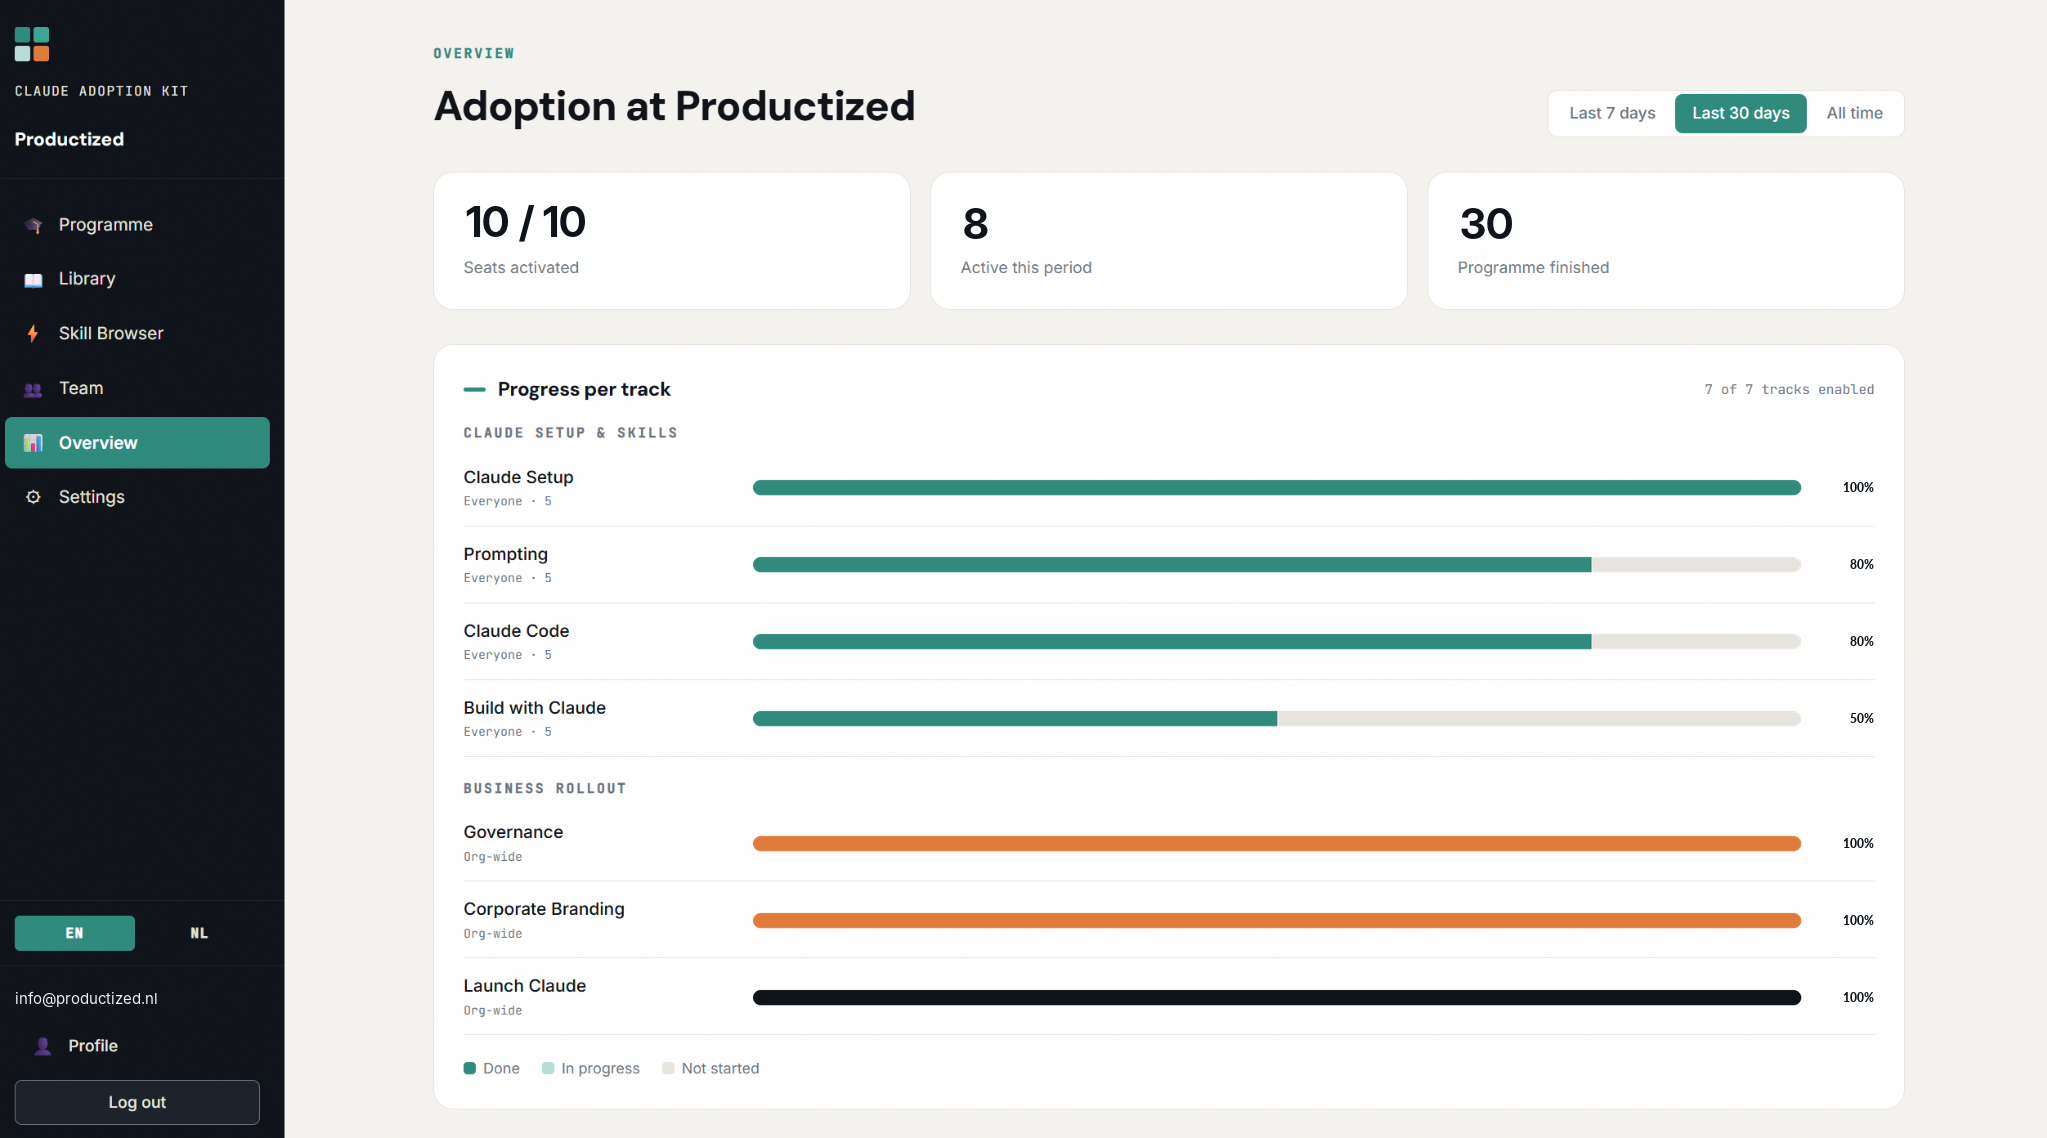Select the Last 30 days filter

[1740, 113]
